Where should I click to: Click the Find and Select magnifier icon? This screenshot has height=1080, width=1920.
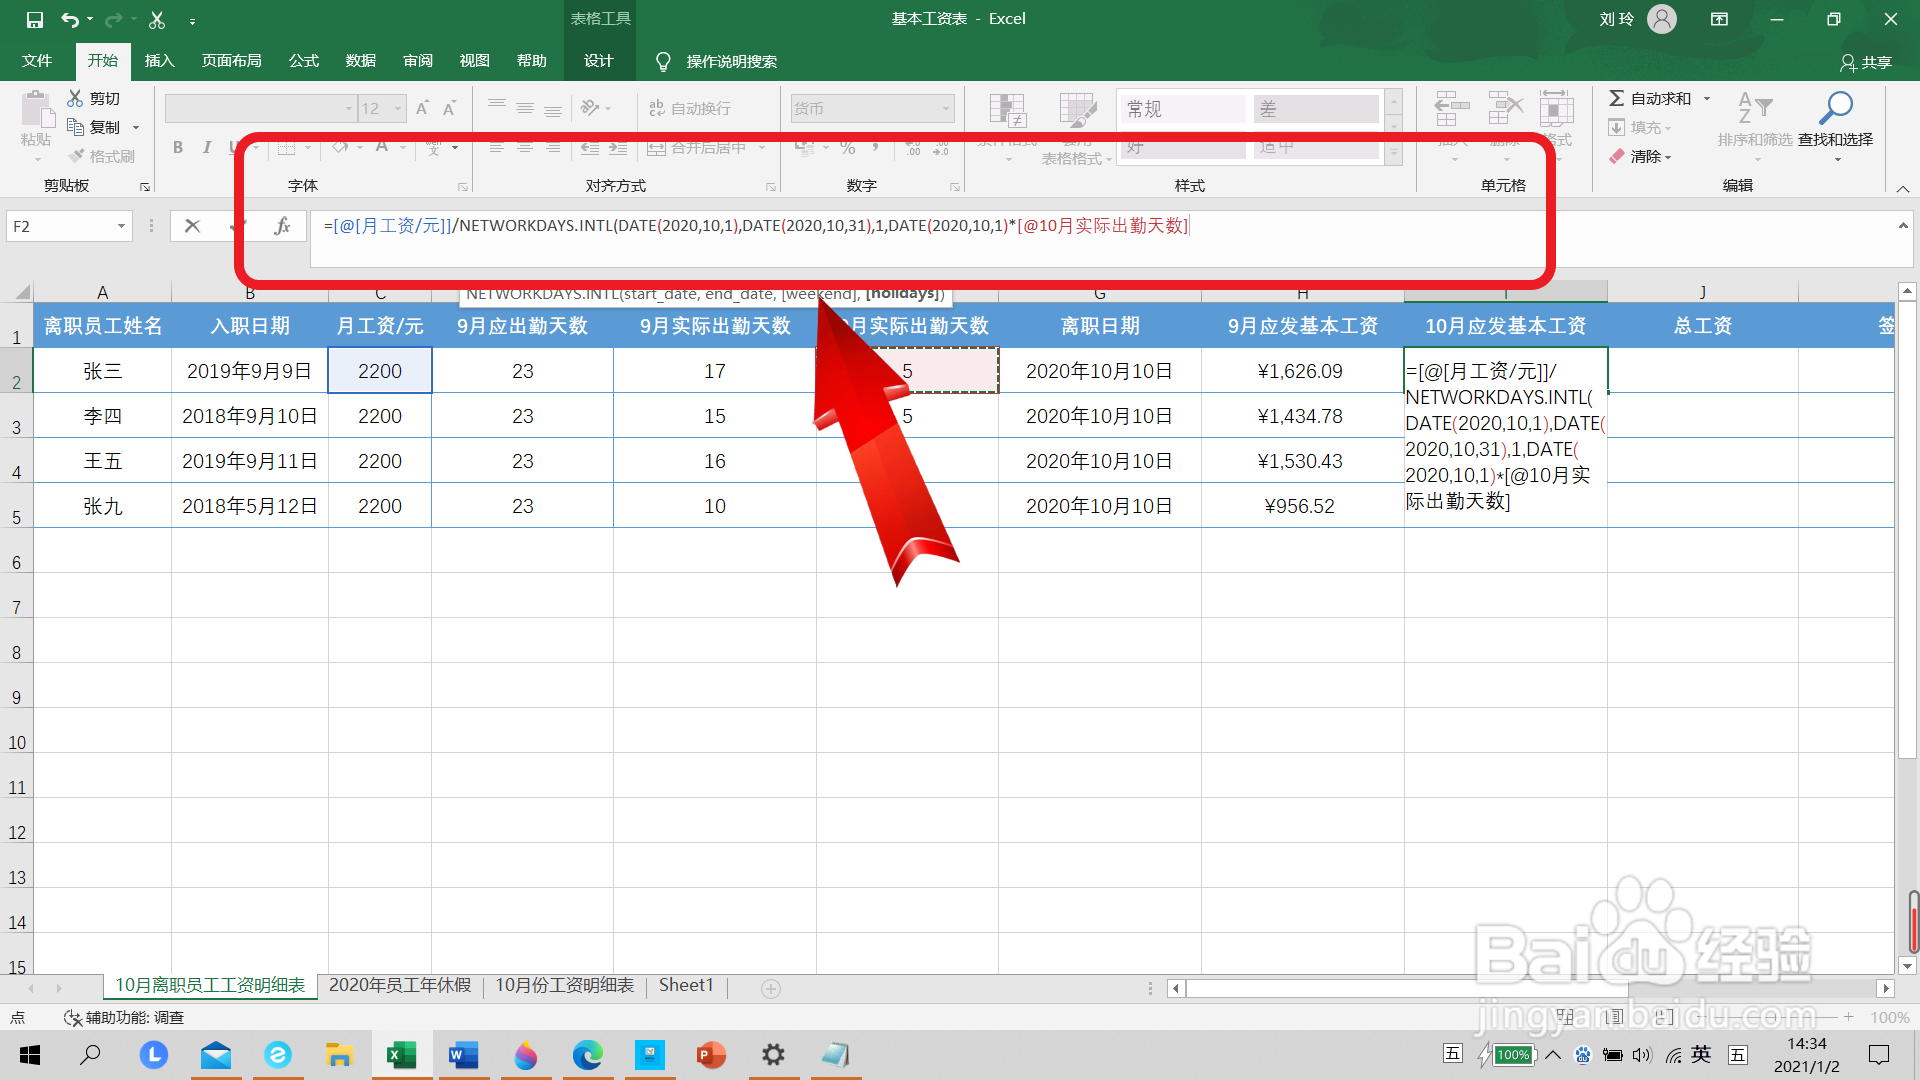click(x=1835, y=108)
